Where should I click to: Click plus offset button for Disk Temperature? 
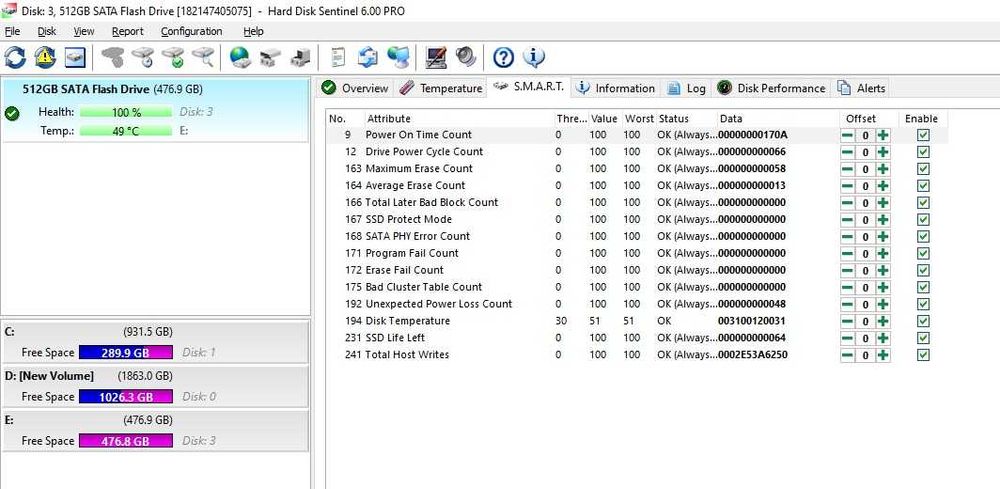pos(883,321)
